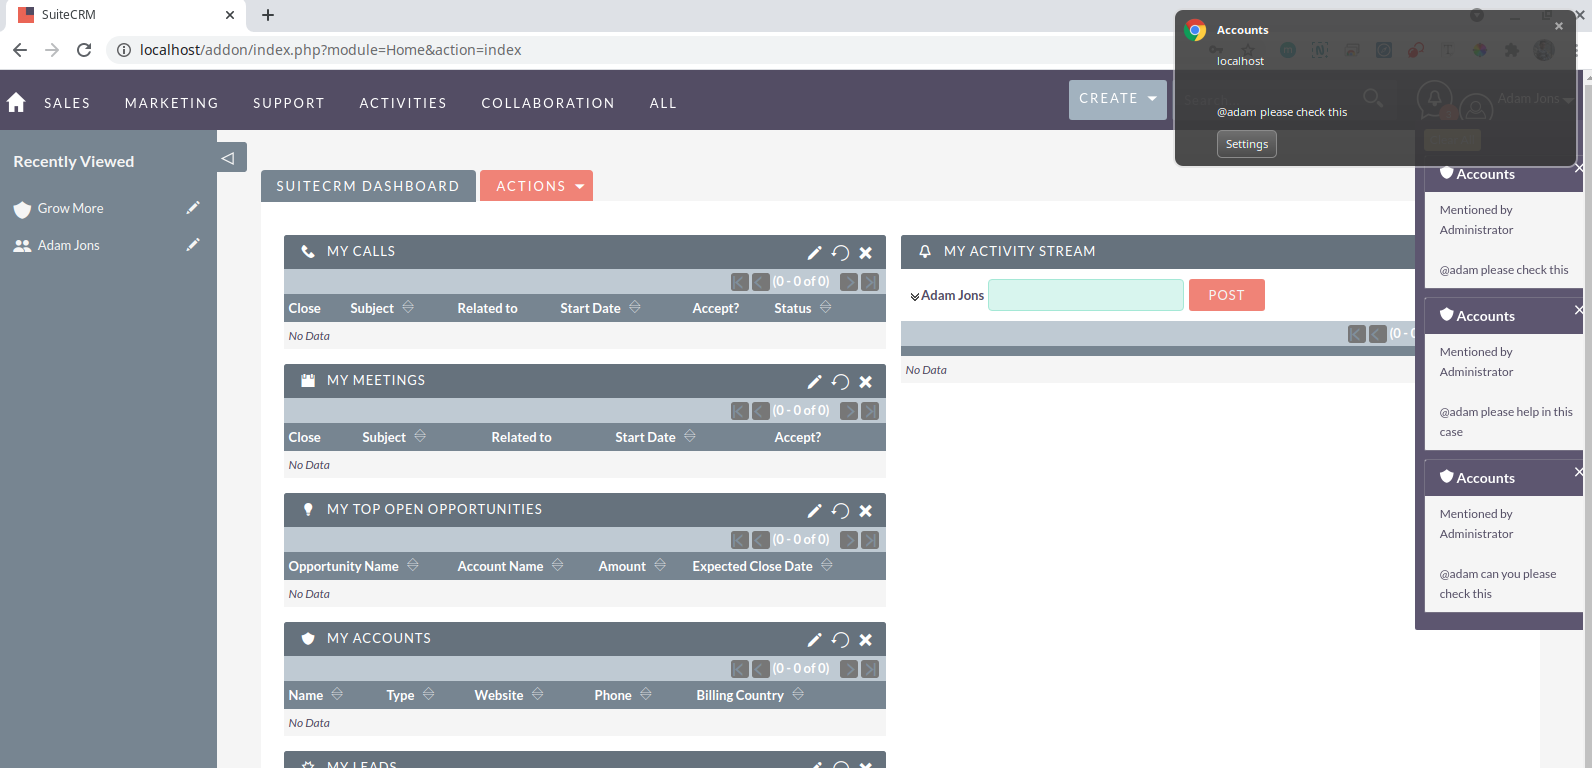
Task: Go to last page in My Accounts
Action: click(x=870, y=669)
